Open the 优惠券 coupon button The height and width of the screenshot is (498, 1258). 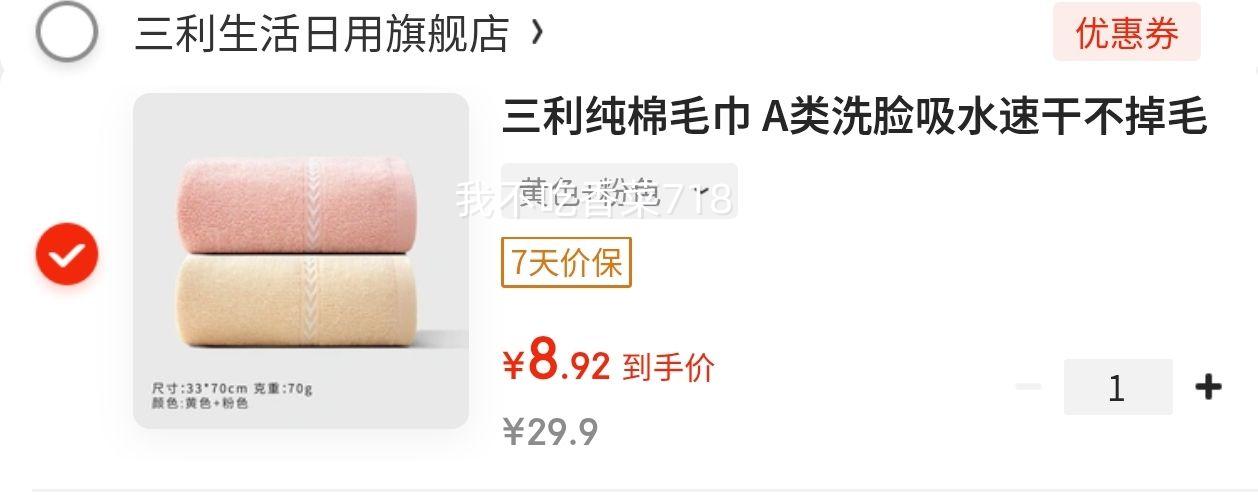(x=1127, y=32)
